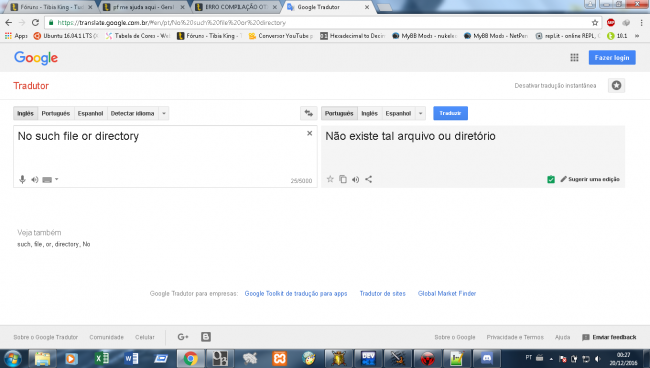Open XAMPP from the taskbar
The width and height of the screenshot is (650, 368).
[x=279, y=358]
